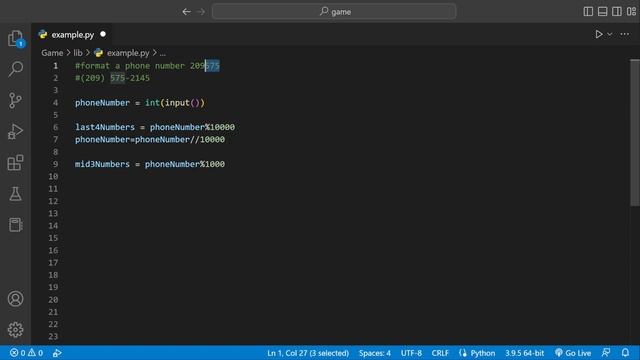Select the Game breadcrumb folder
The height and width of the screenshot is (360, 640).
(x=52, y=53)
